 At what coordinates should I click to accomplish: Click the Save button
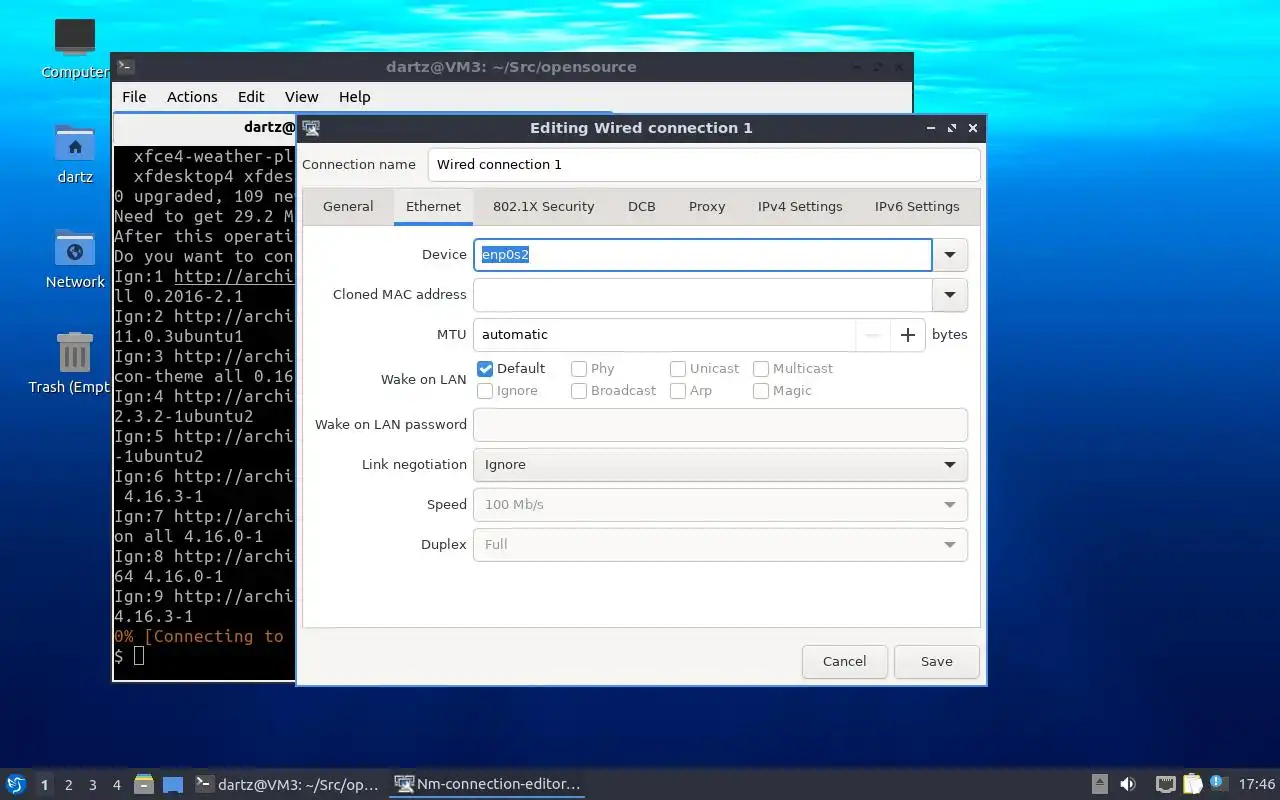pos(936,661)
